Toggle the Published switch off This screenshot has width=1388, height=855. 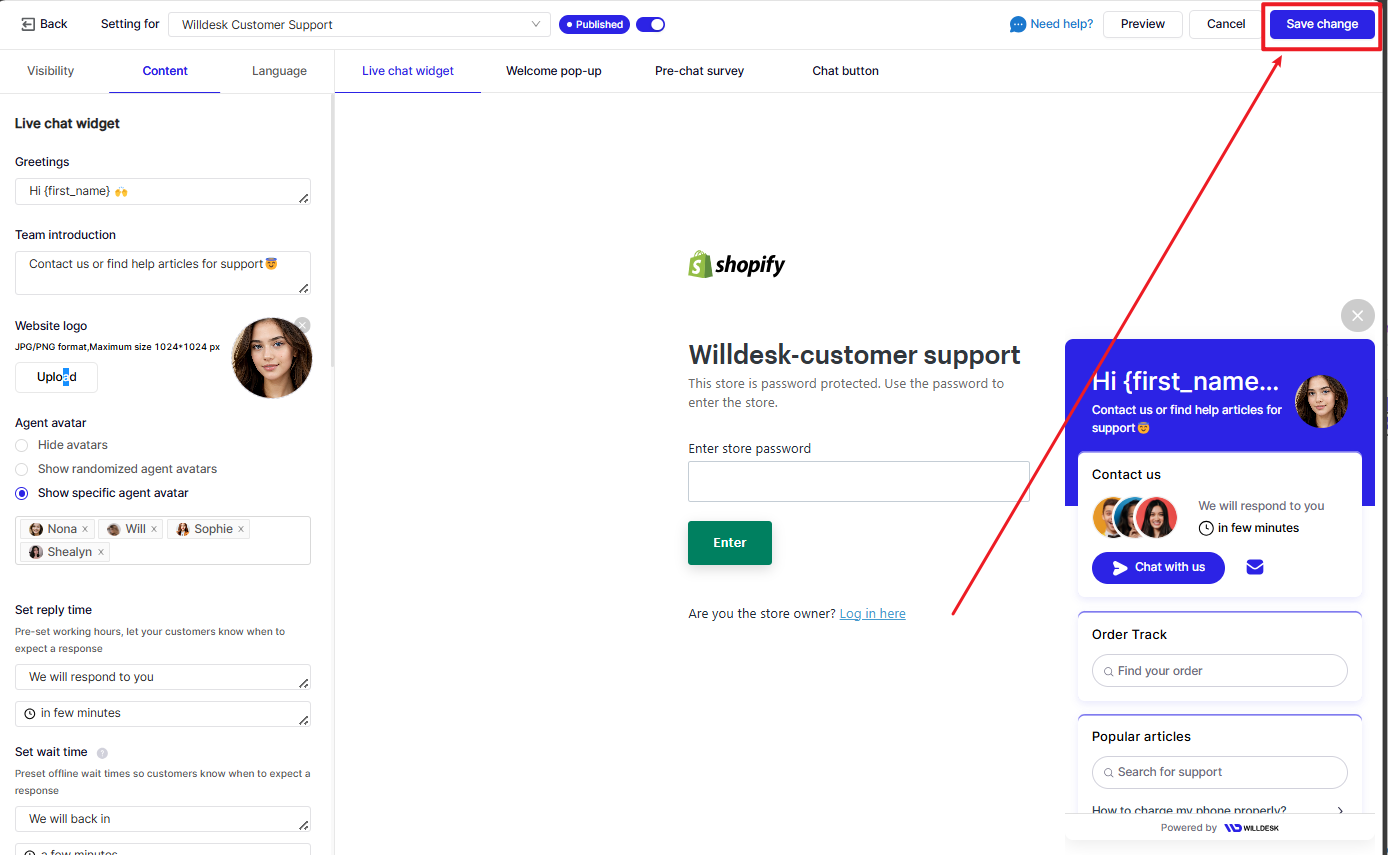tap(650, 24)
